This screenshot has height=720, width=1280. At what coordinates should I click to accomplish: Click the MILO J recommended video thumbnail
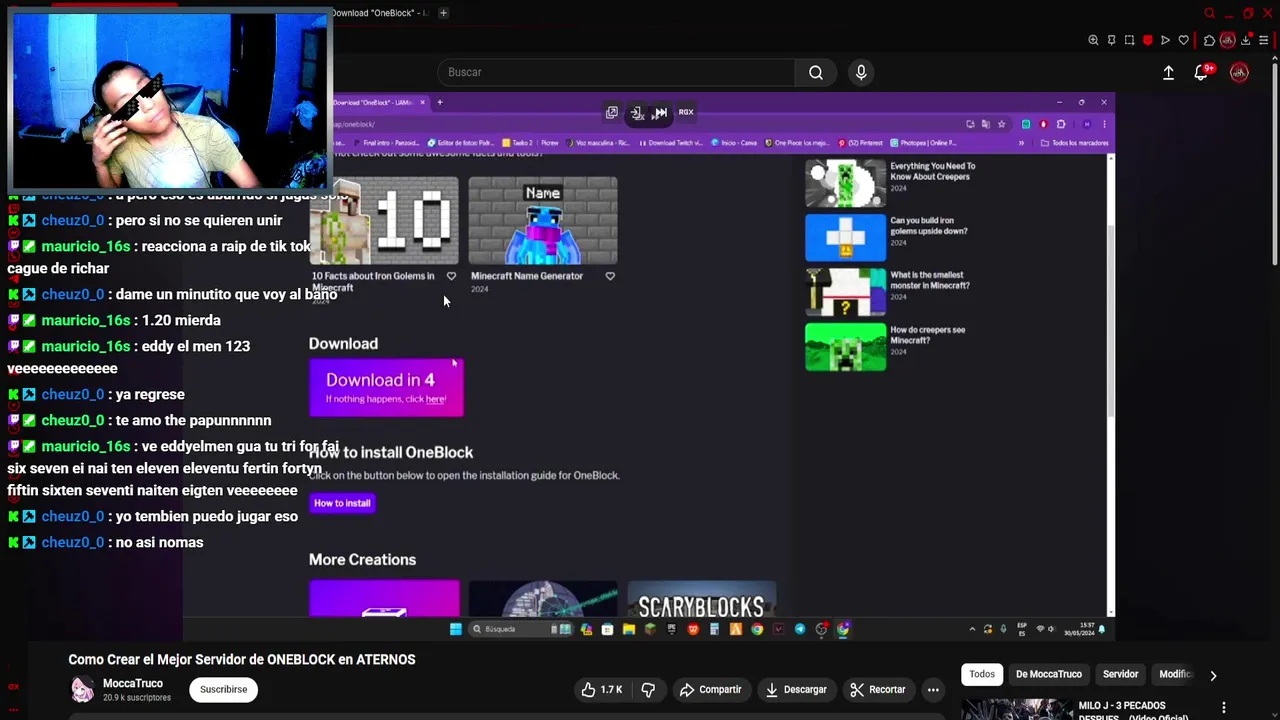click(1016, 709)
